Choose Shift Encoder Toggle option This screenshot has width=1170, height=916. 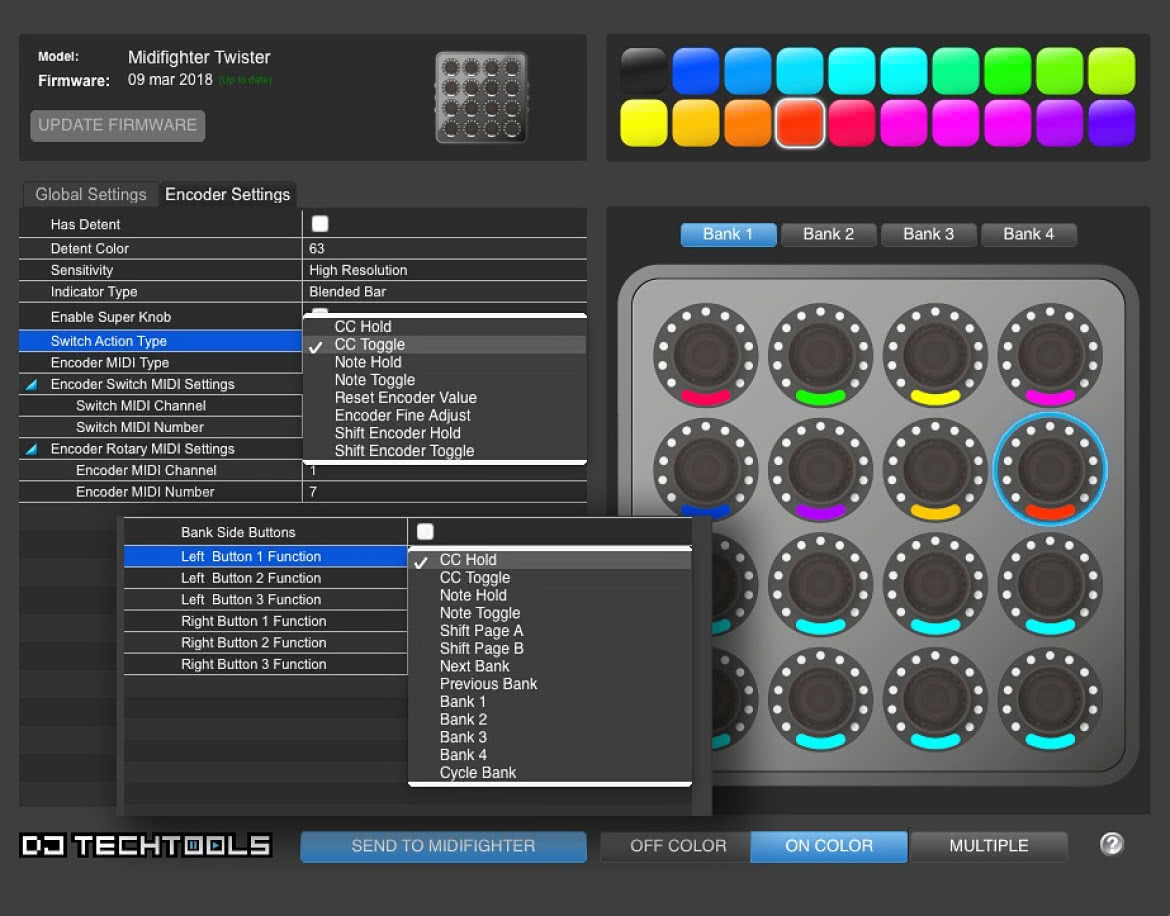[x=445, y=451]
